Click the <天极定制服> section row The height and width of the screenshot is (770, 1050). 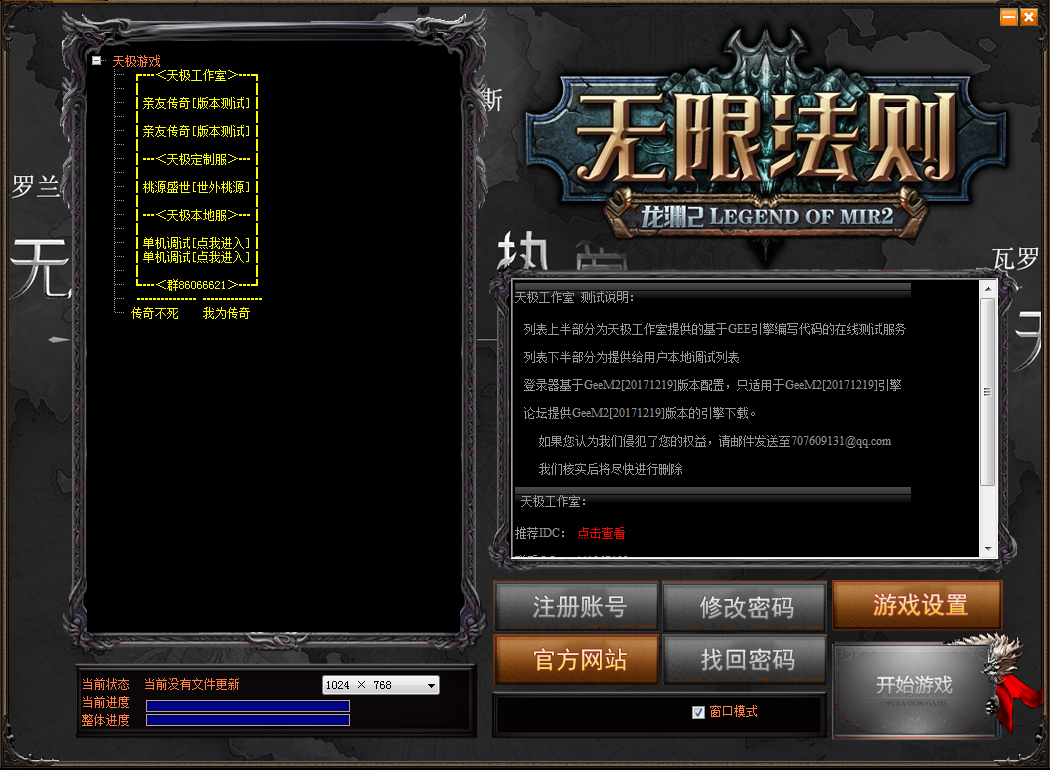pyautogui.click(x=196, y=159)
